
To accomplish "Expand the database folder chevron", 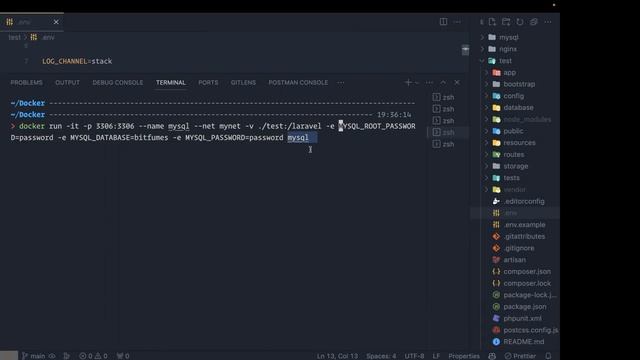I will click(x=486, y=108).
